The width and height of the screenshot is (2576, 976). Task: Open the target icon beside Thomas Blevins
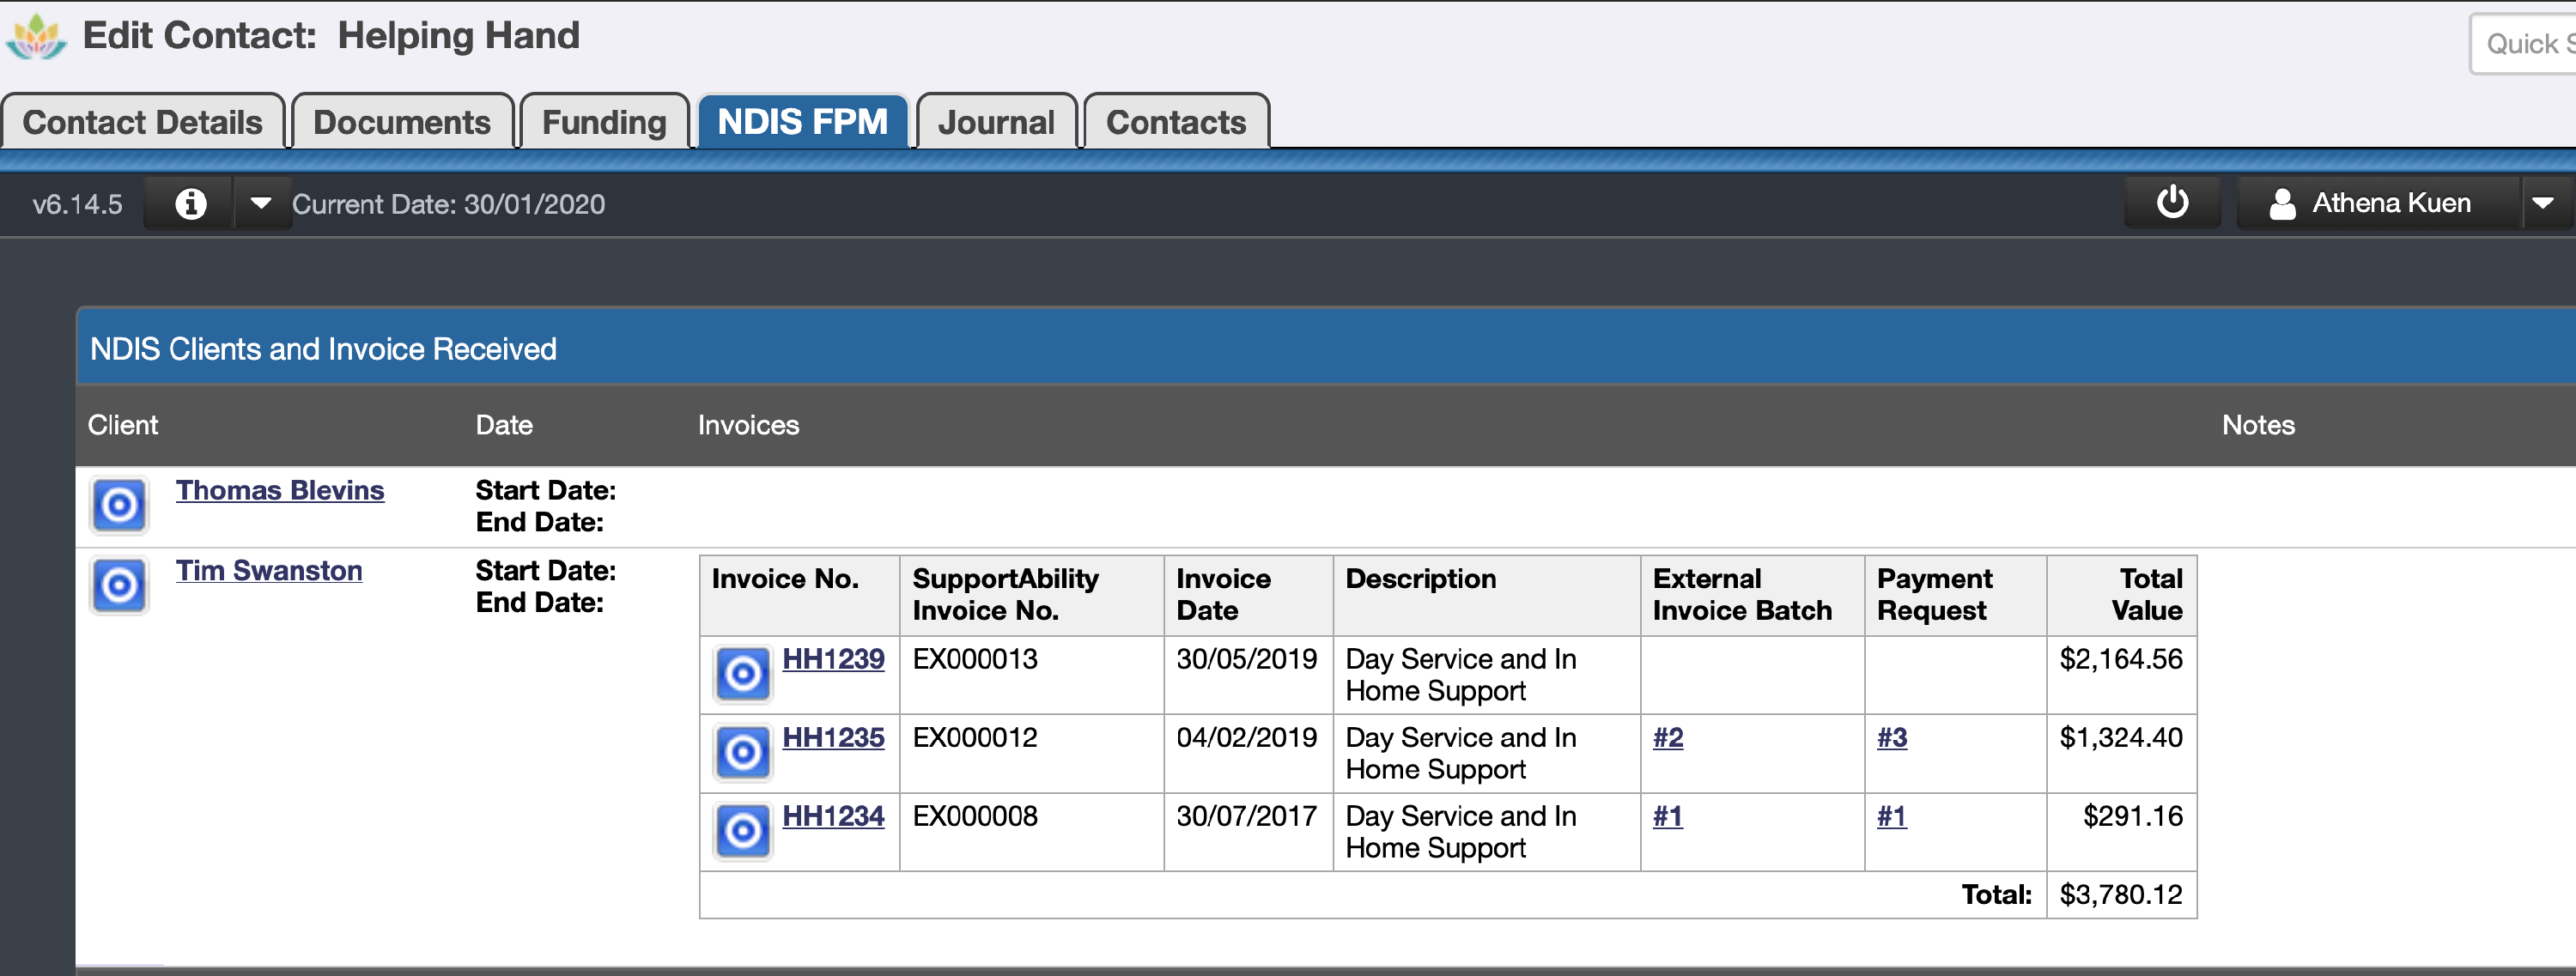118,505
